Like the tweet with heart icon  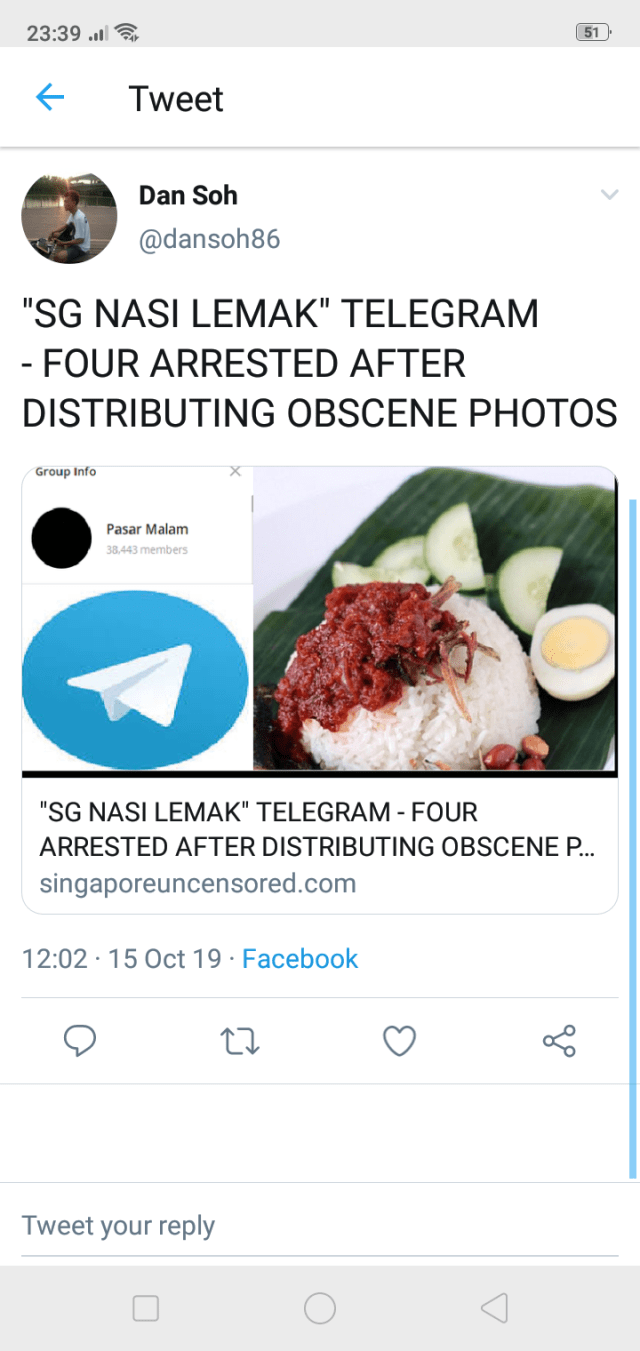[x=399, y=1041]
